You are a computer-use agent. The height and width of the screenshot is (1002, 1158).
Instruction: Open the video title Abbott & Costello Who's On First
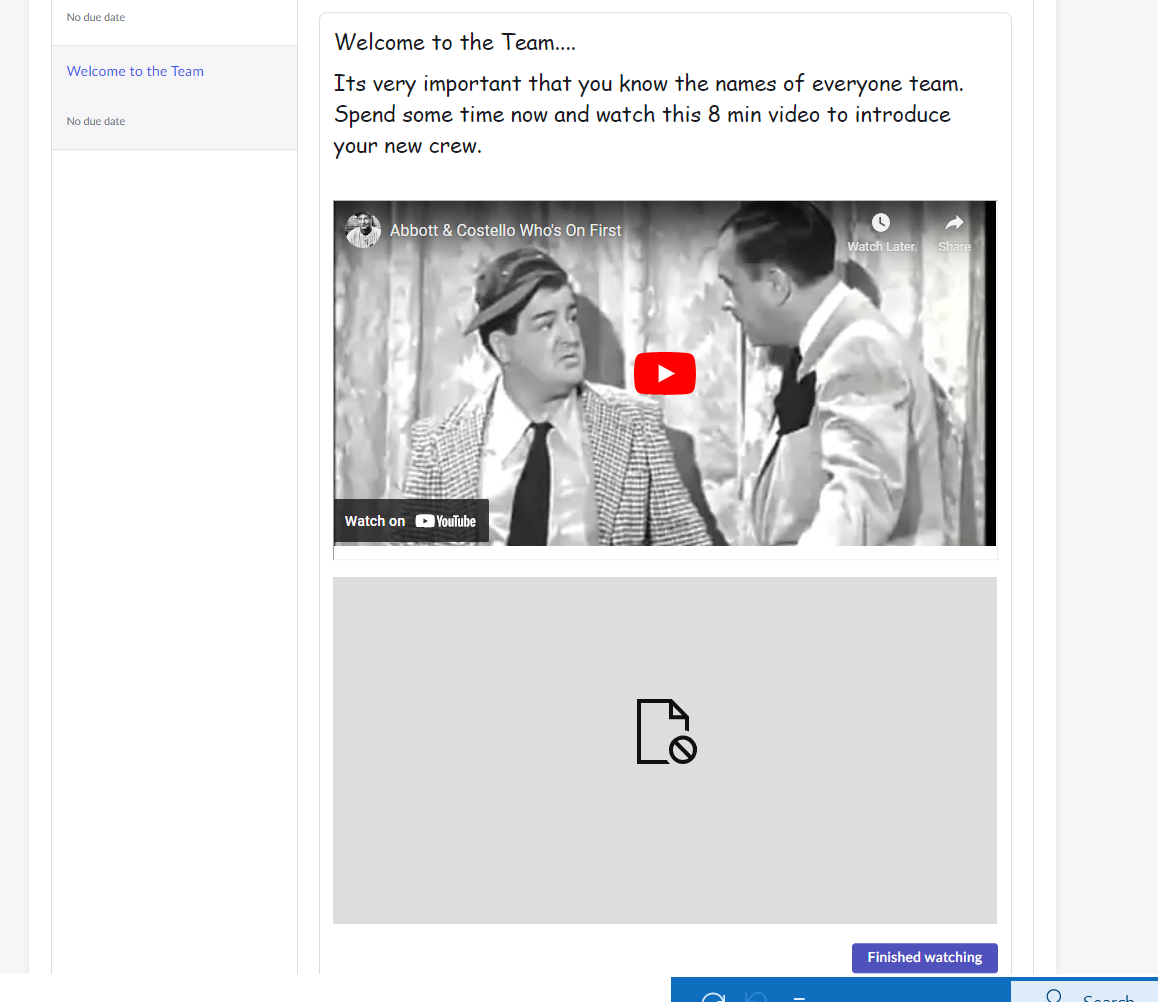[x=505, y=230]
